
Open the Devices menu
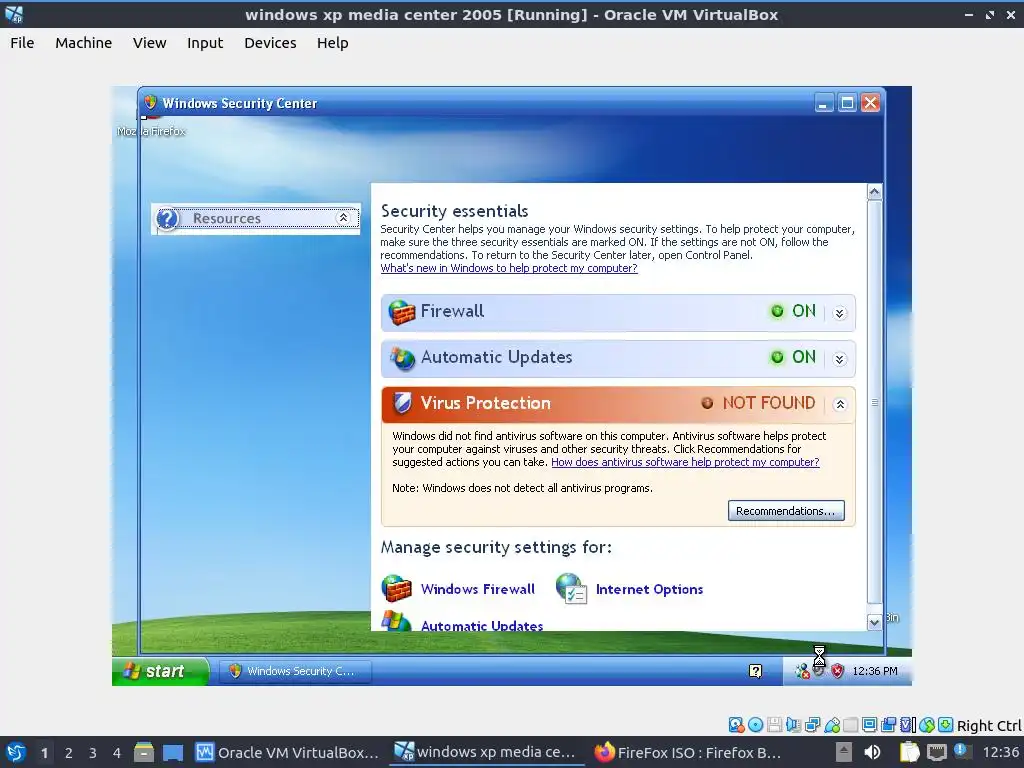(270, 43)
